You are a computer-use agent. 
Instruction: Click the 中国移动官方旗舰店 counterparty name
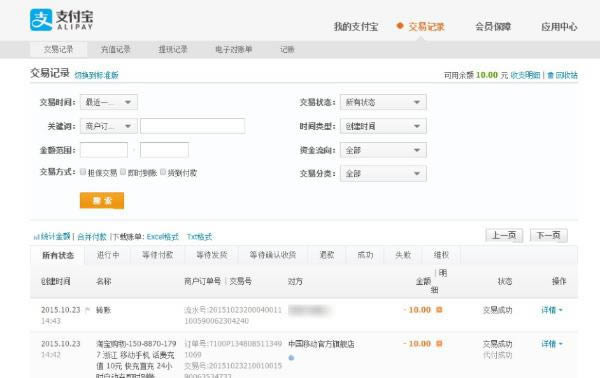[x=321, y=344]
